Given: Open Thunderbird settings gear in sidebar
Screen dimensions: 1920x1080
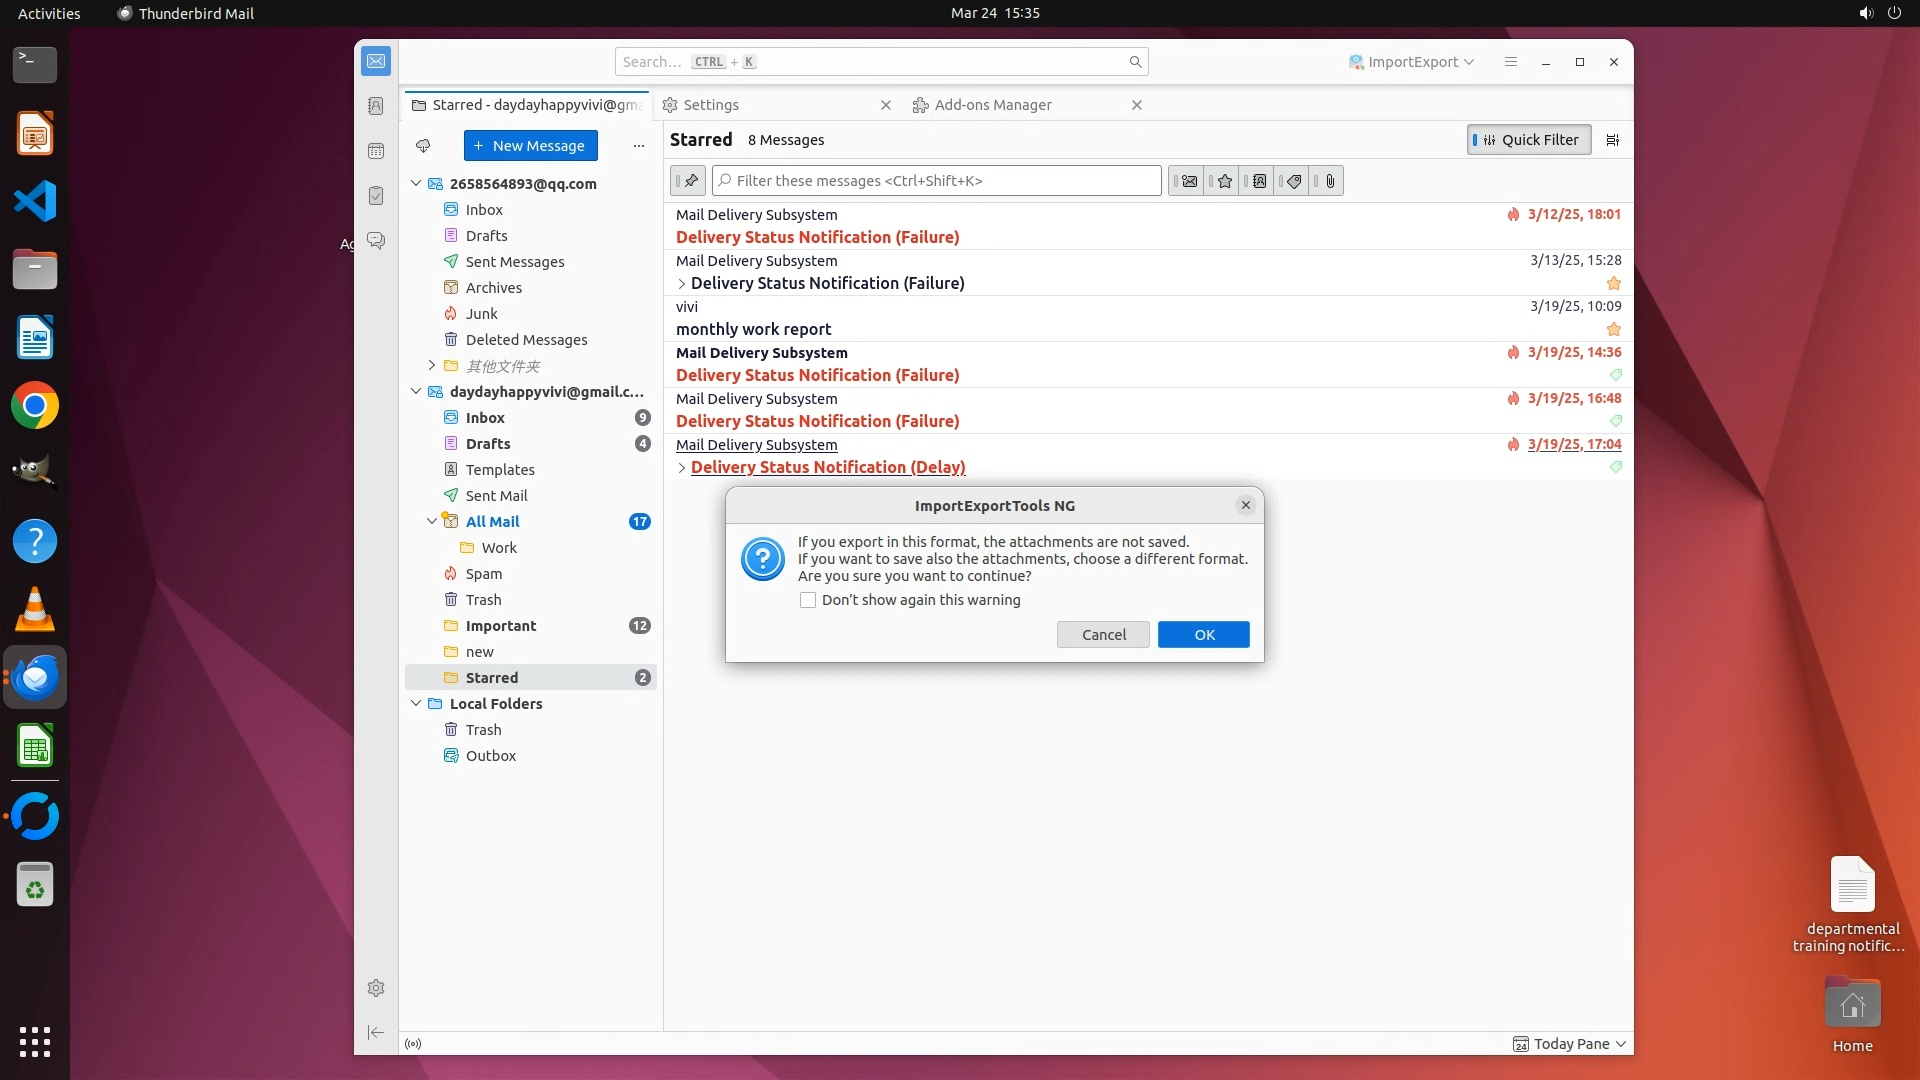Looking at the screenshot, I should pos(376,988).
